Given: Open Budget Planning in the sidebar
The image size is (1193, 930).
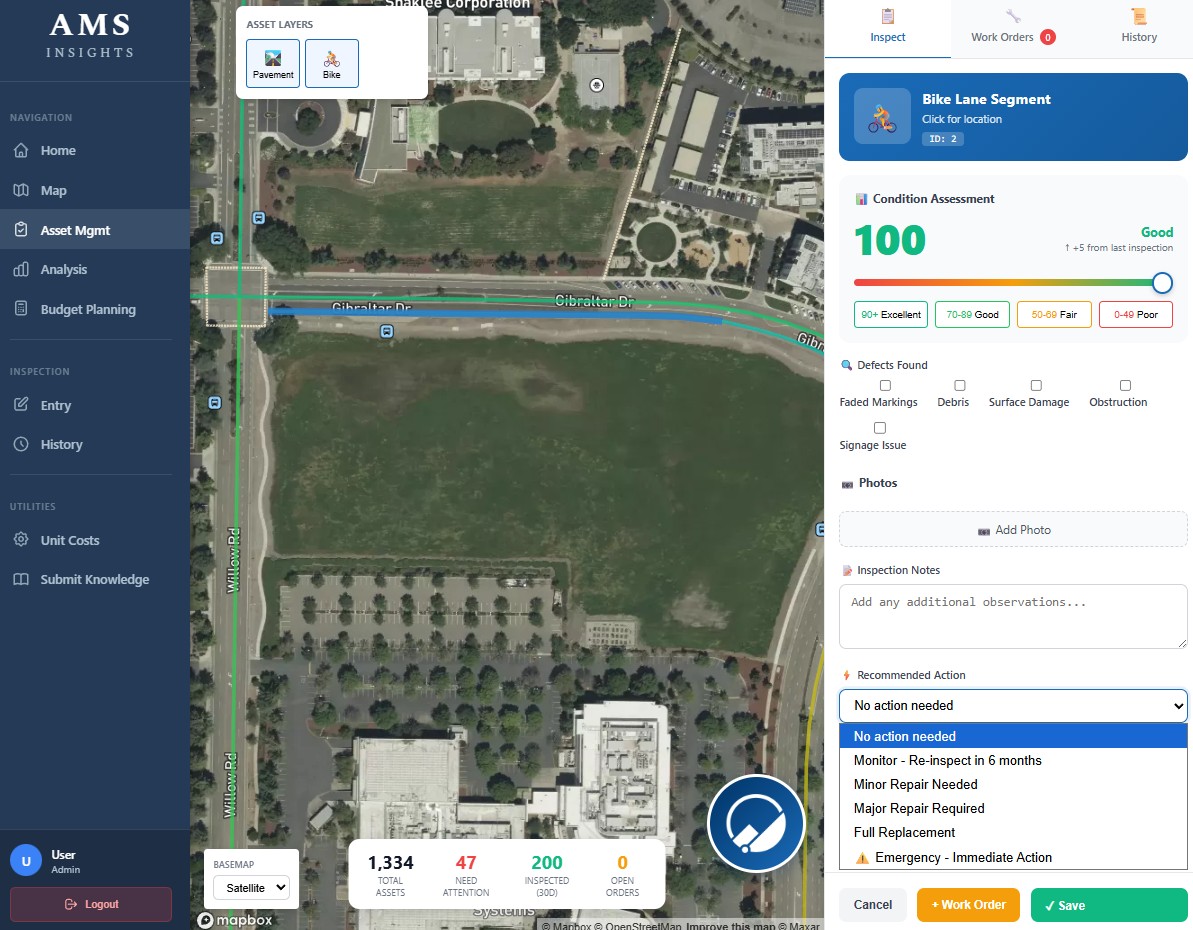Looking at the screenshot, I should (87, 309).
